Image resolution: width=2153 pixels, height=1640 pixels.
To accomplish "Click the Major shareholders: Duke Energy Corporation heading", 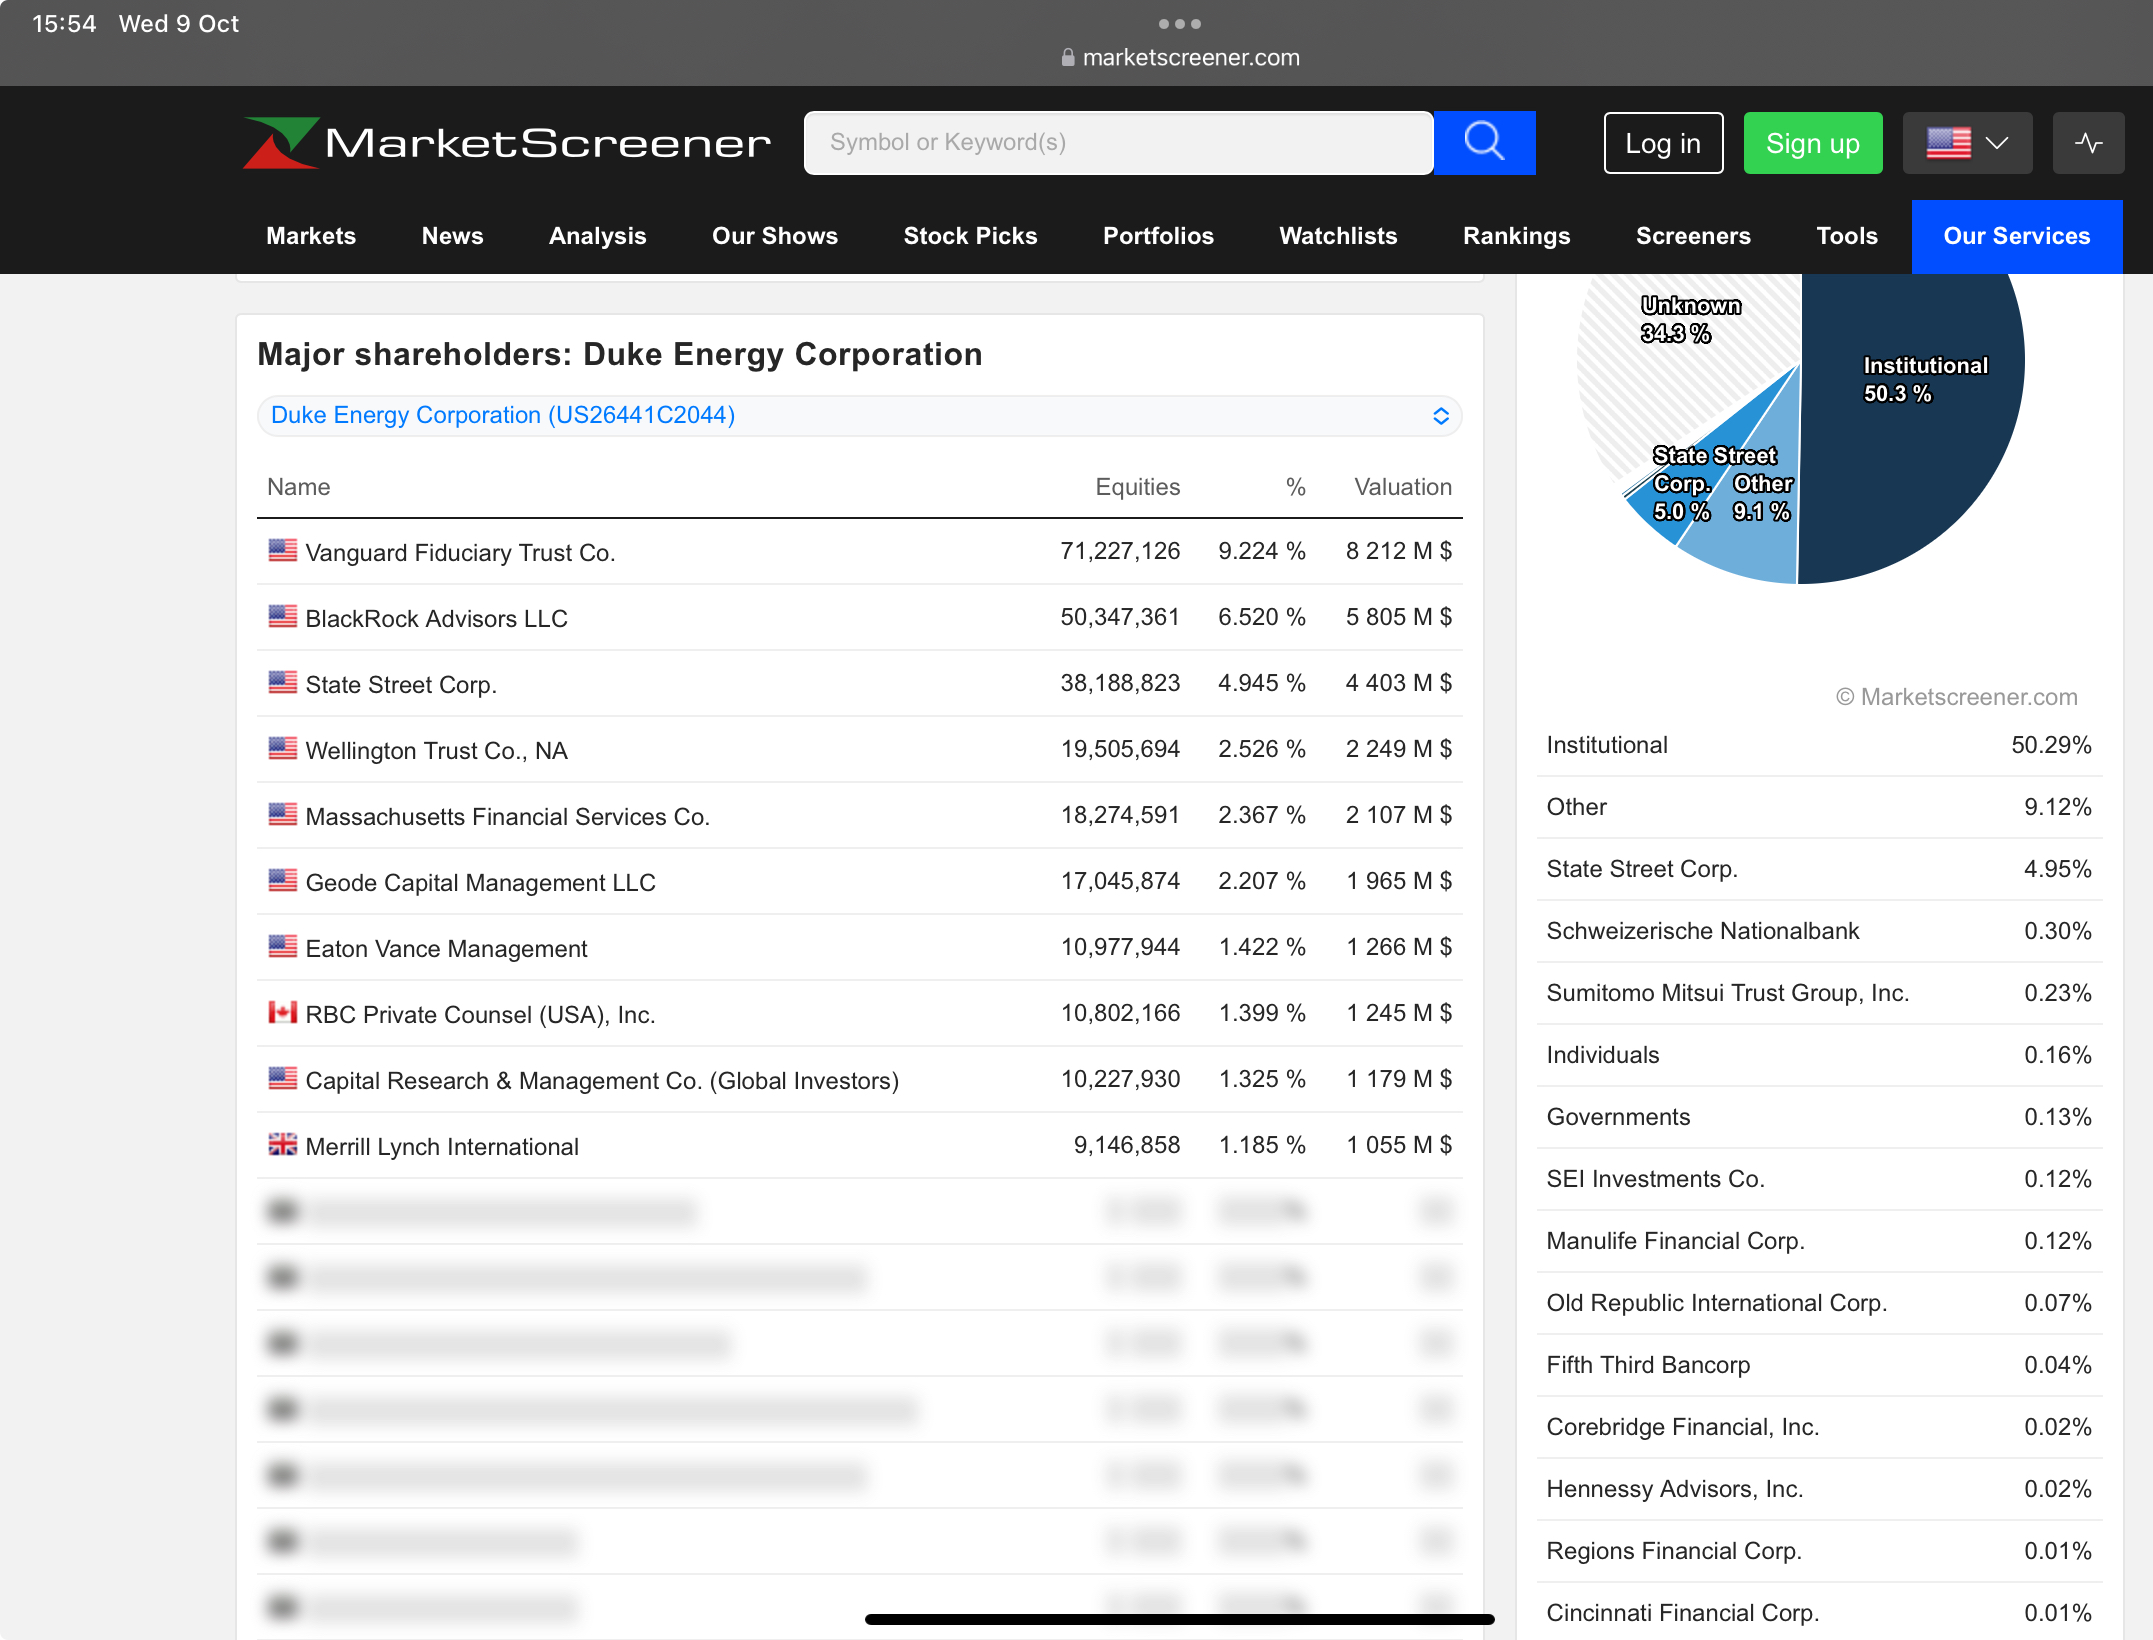I will [x=620, y=354].
